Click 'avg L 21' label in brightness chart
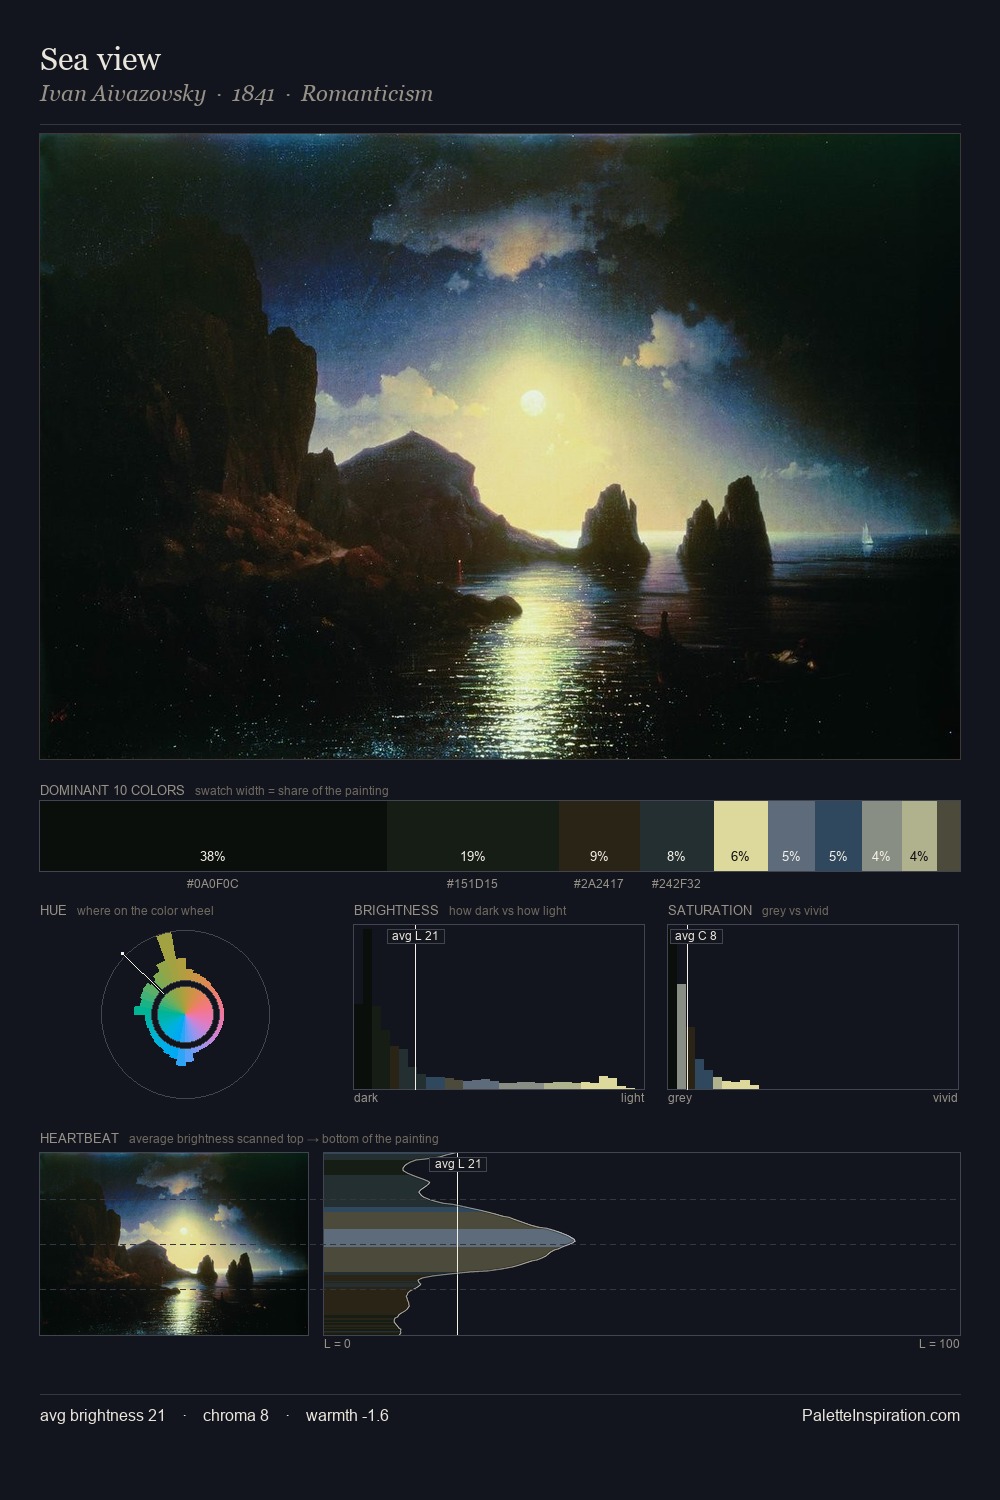Screen dimensions: 1000x1500 click(415, 936)
